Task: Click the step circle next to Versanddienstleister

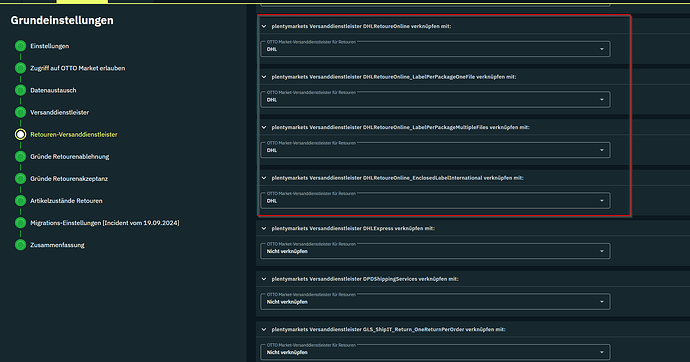Action: point(20,112)
